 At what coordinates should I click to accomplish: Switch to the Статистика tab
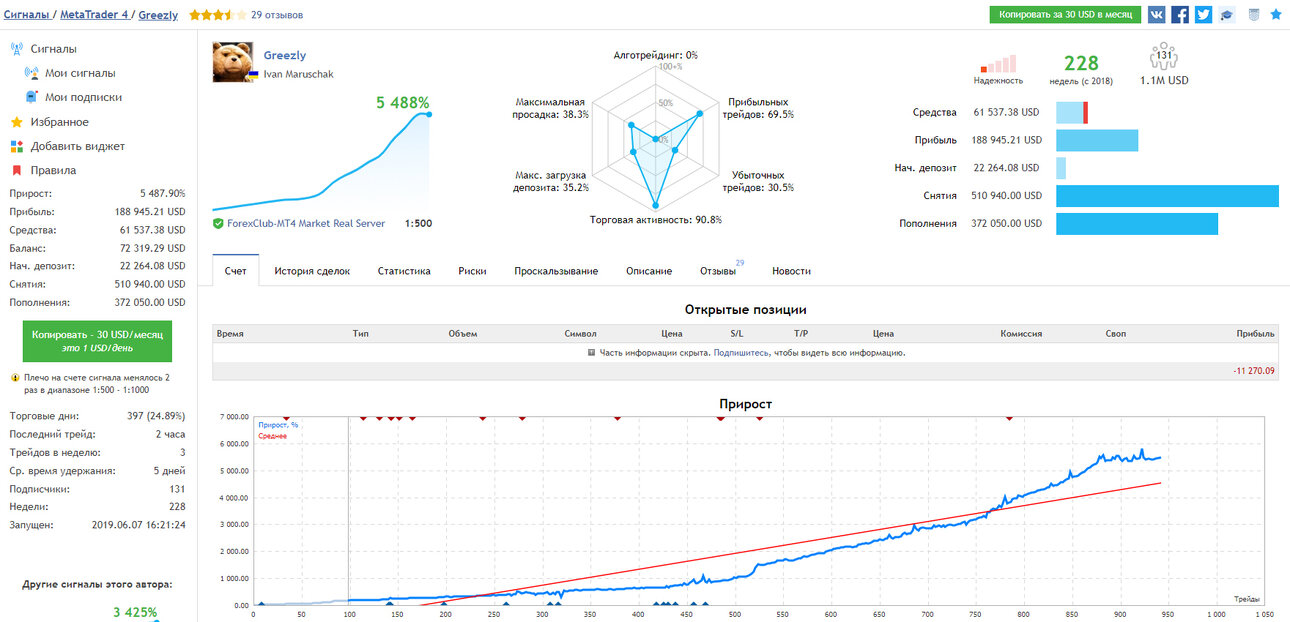click(404, 271)
